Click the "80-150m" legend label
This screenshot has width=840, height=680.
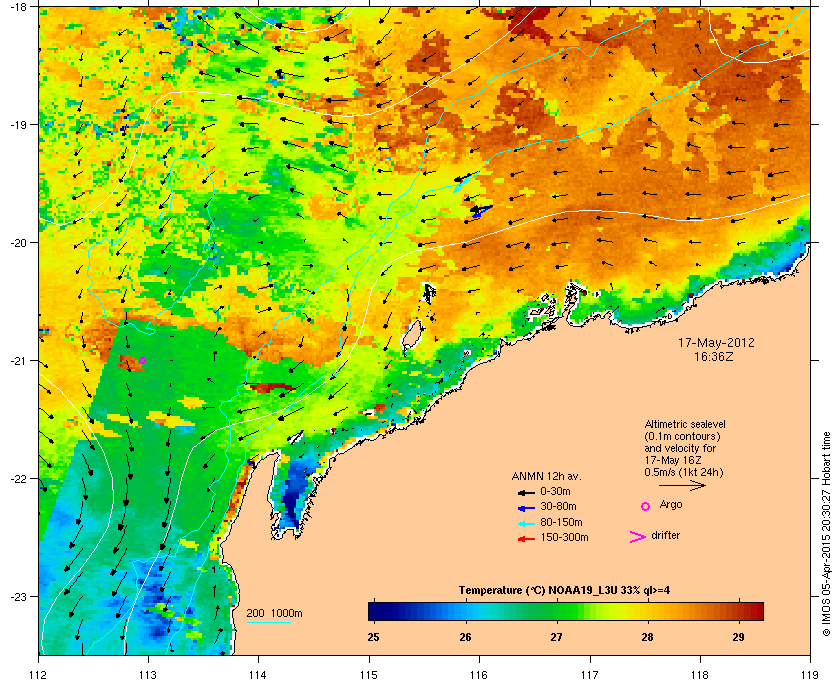(x=561, y=522)
